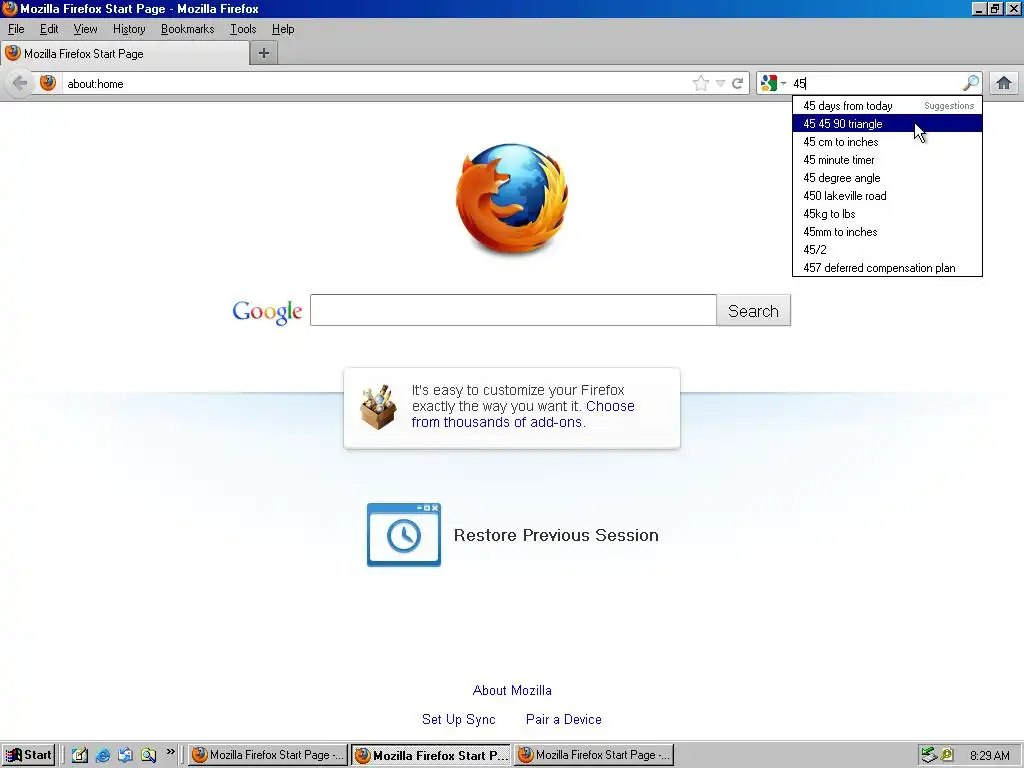Choose suggestion "45kg to lbs"
Viewport: 1024px width, 768px height.
coord(887,214)
